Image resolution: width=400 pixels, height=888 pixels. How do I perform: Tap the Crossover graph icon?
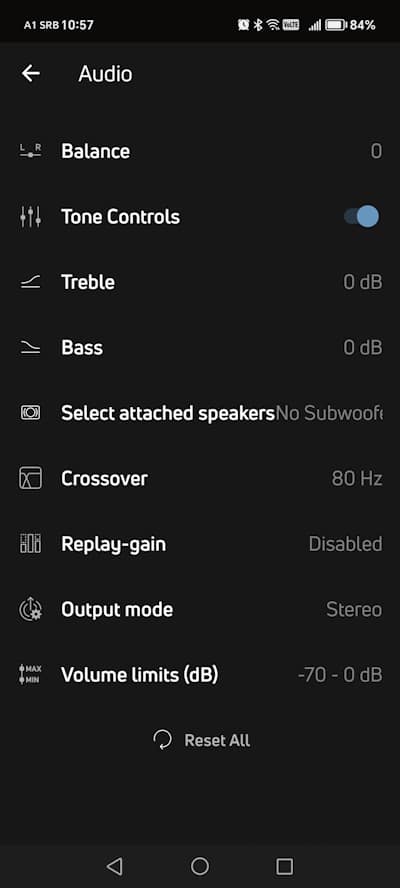pos(31,479)
